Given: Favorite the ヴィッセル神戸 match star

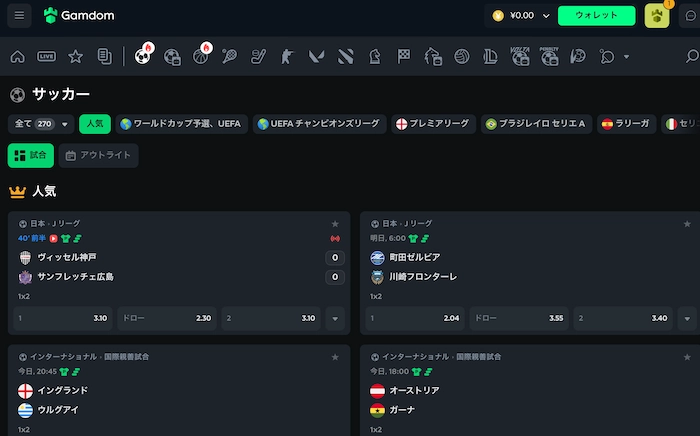Looking at the screenshot, I should click(335, 224).
